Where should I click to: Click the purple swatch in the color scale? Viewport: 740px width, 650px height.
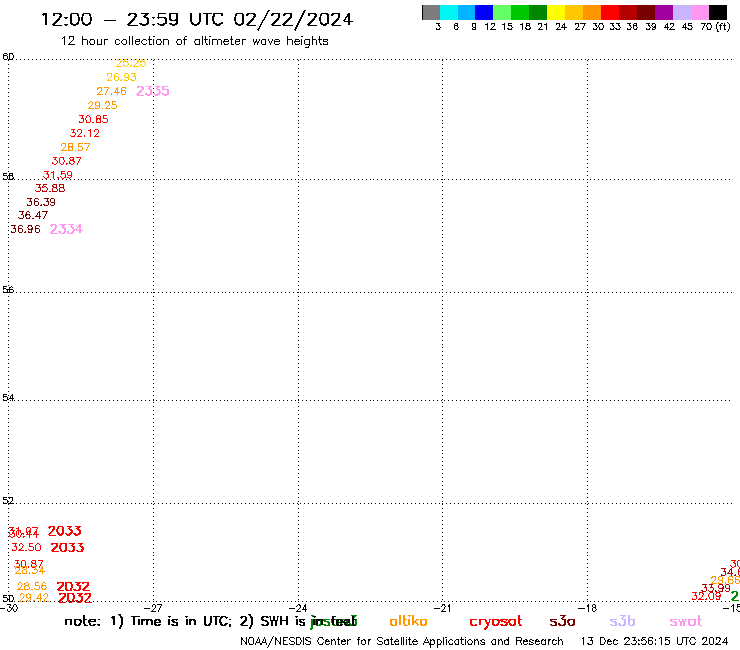(664, 12)
